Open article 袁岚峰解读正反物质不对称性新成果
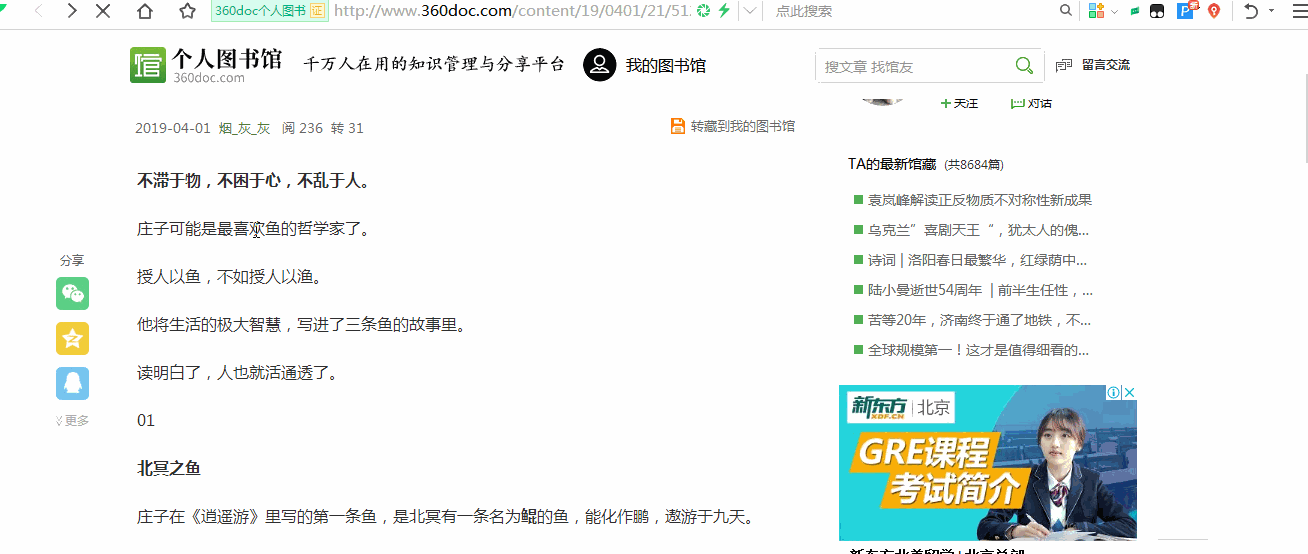1308x554 pixels. pos(979,200)
